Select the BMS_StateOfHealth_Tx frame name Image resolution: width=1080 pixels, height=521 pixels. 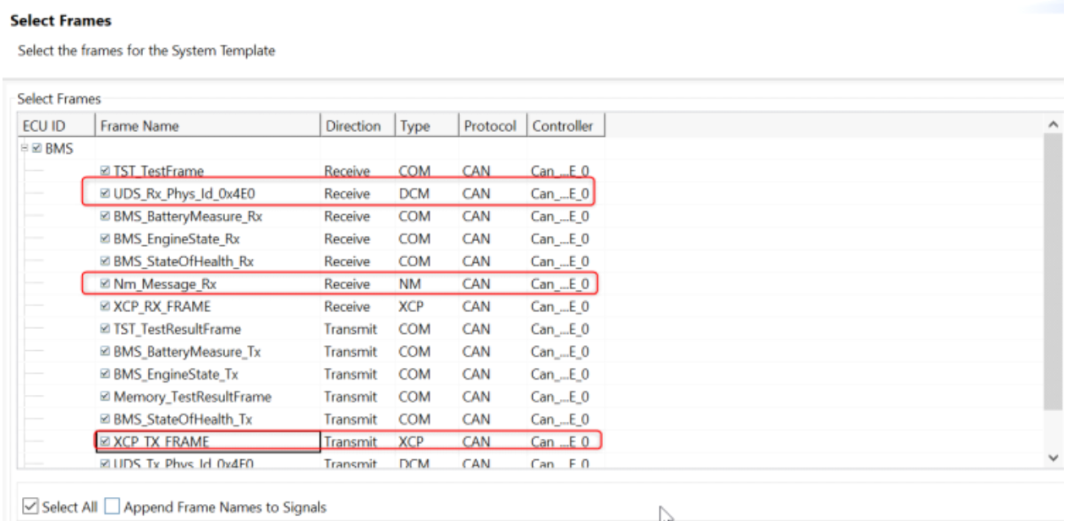click(x=183, y=420)
